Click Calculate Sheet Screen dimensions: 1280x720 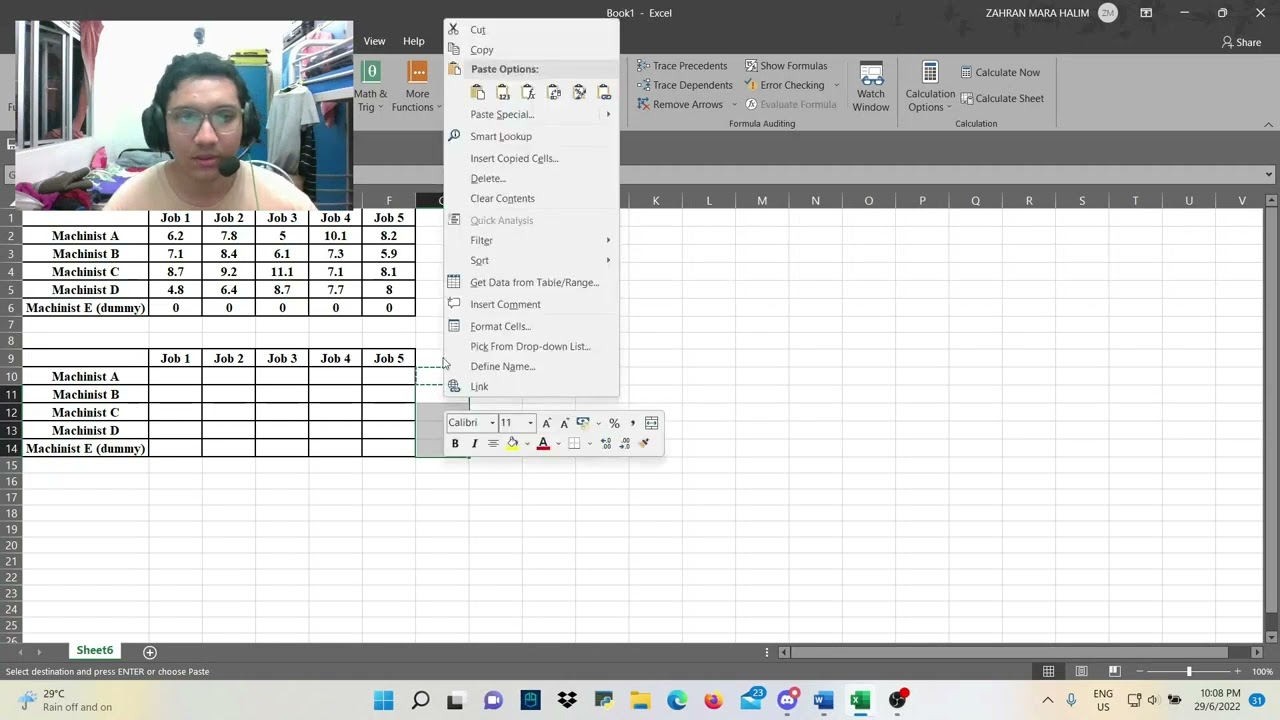point(1002,98)
